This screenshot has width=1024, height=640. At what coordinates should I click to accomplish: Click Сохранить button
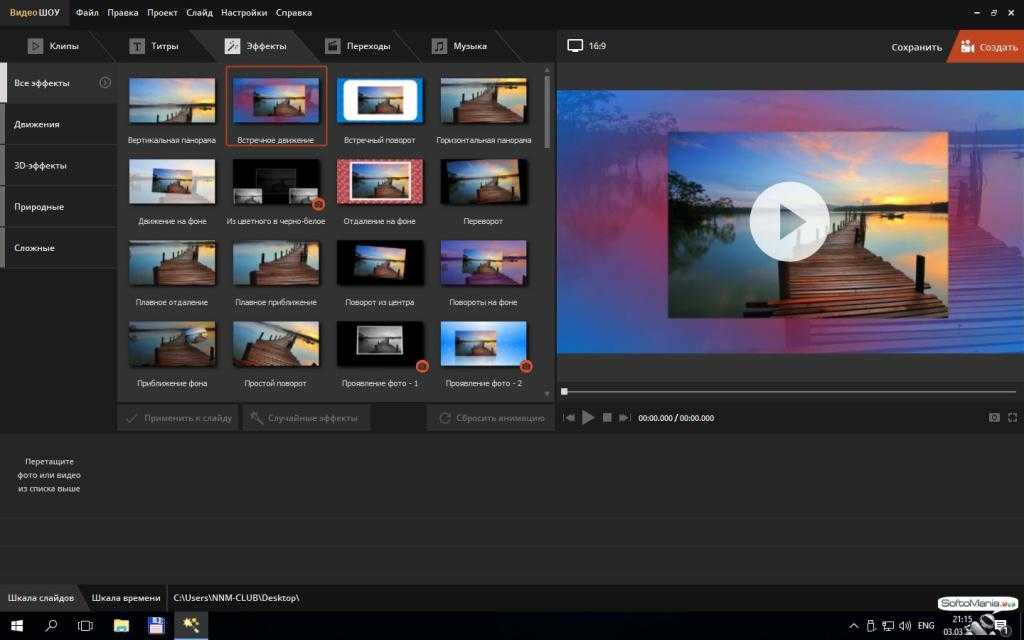(x=916, y=47)
